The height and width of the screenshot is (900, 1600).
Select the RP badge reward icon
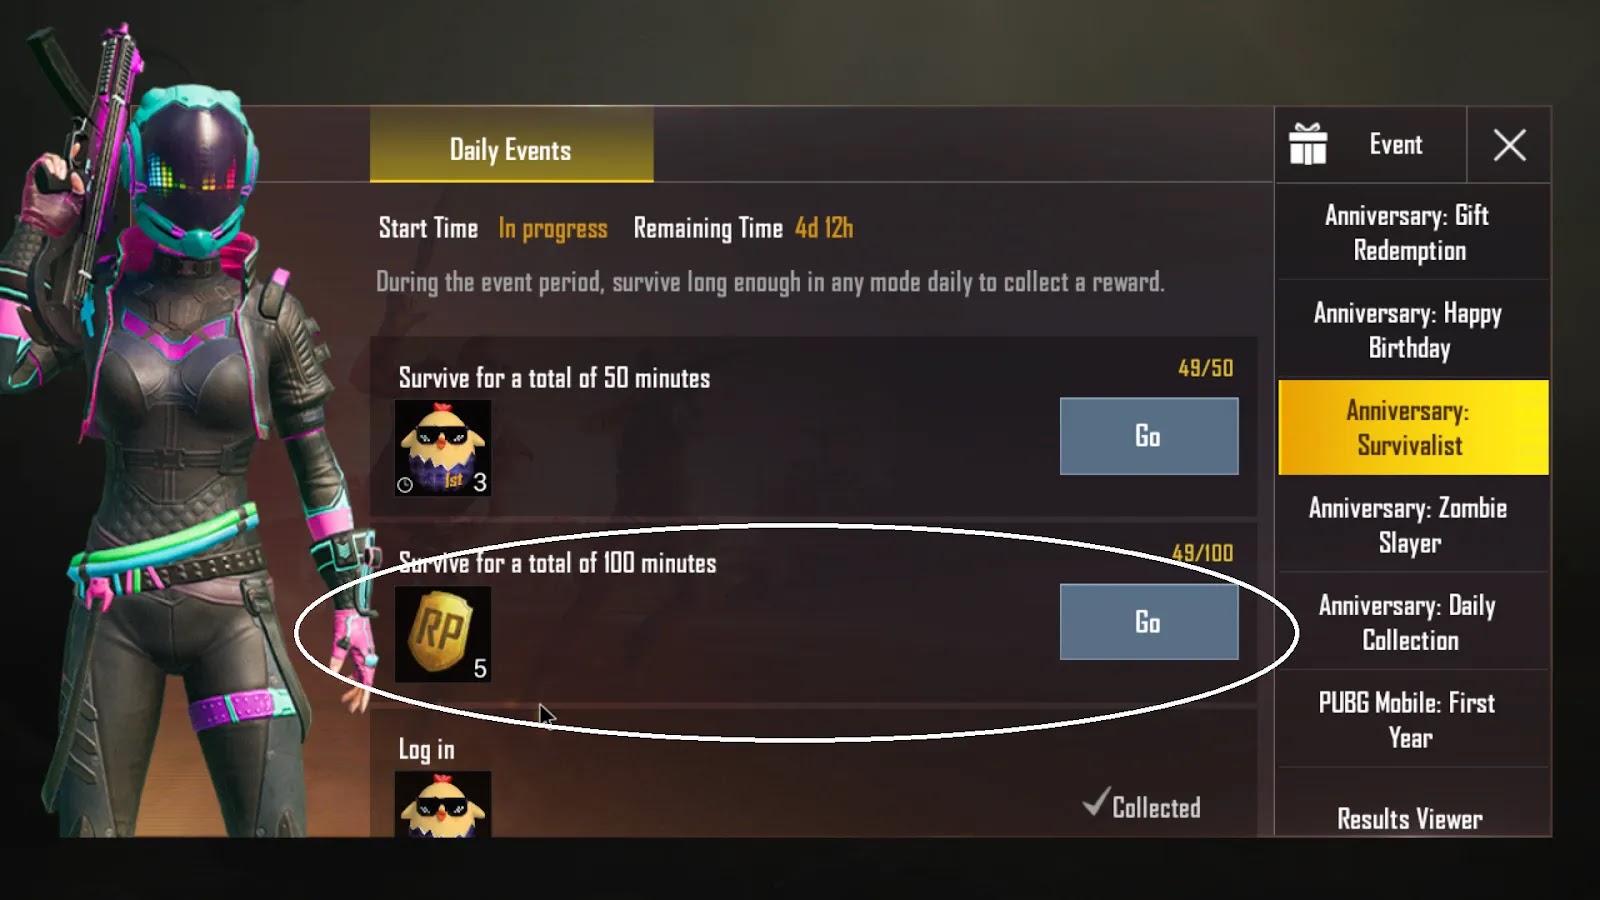pos(443,634)
